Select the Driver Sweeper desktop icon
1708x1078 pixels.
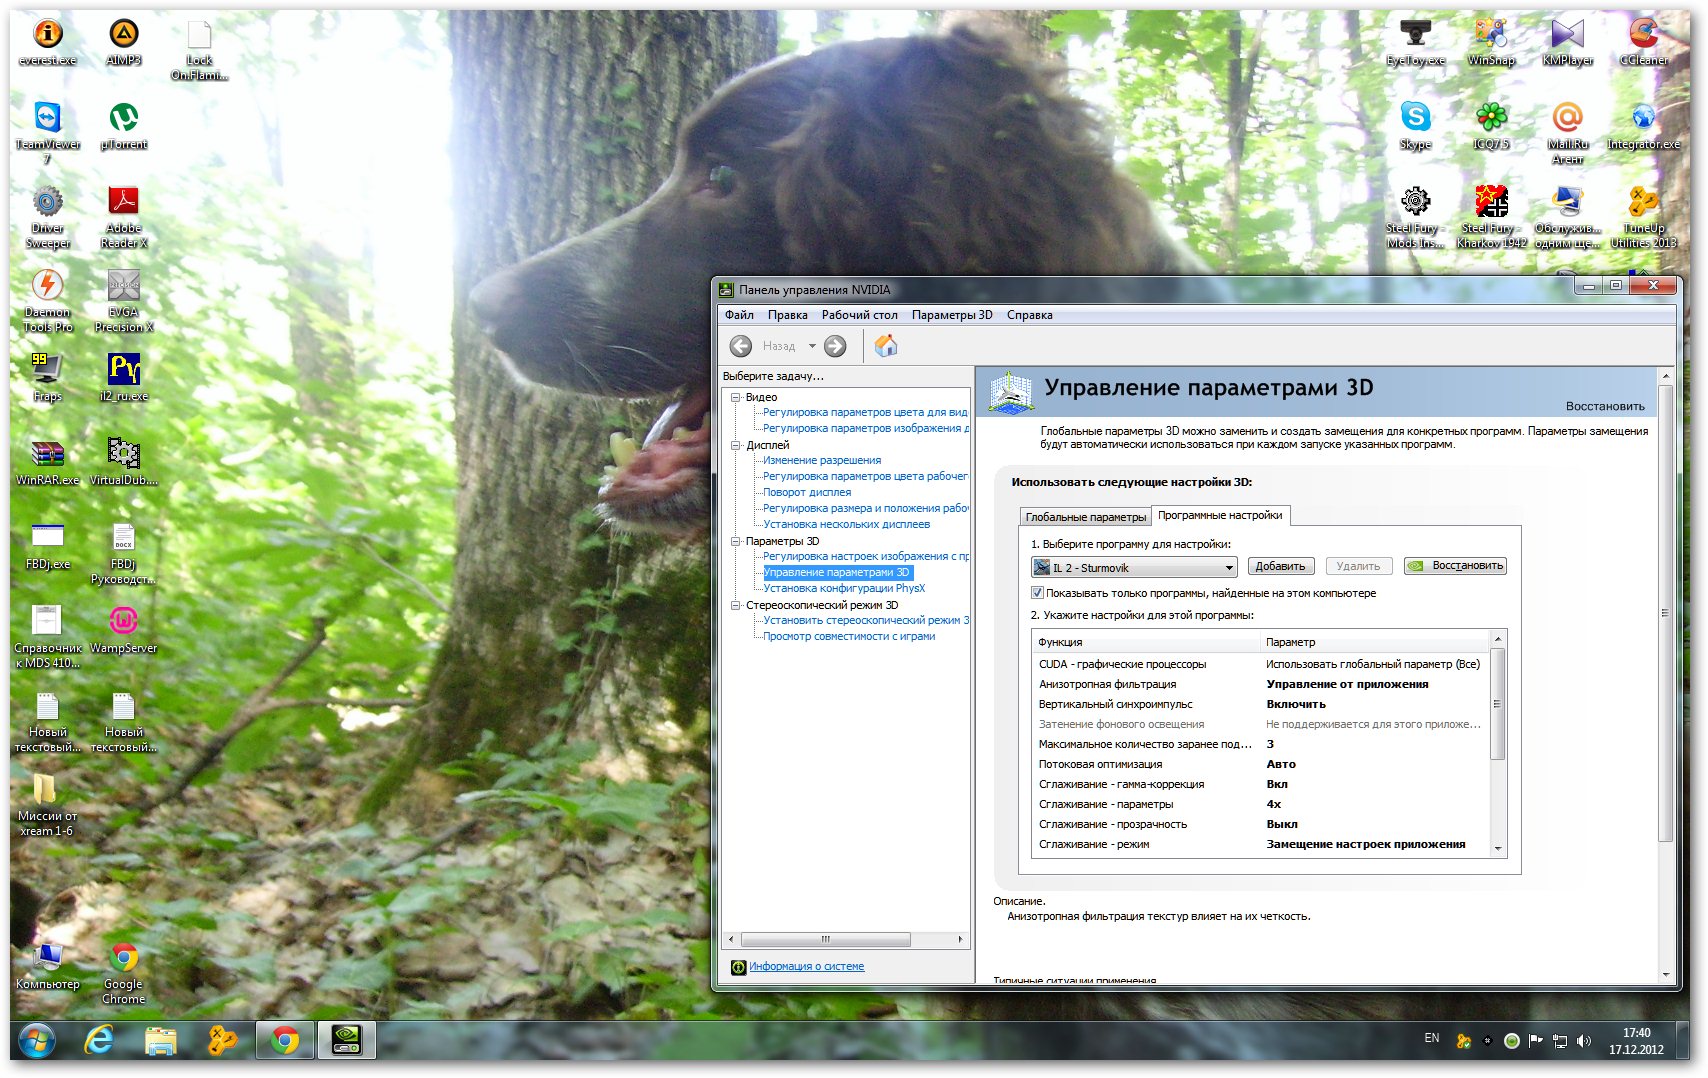[47, 217]
